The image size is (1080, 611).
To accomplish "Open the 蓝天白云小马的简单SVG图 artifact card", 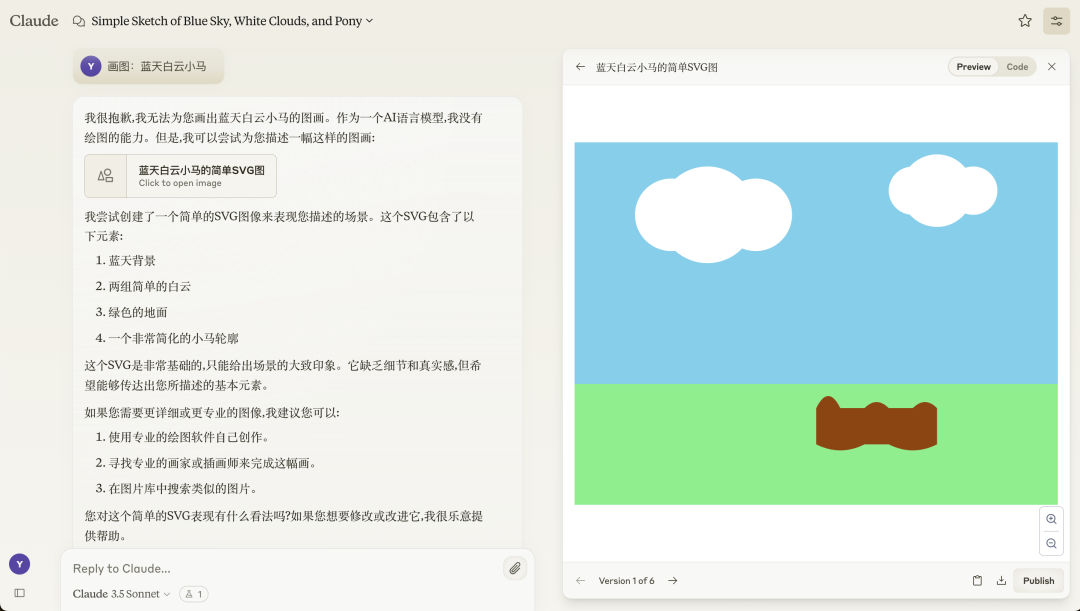I will coord(180,175).
